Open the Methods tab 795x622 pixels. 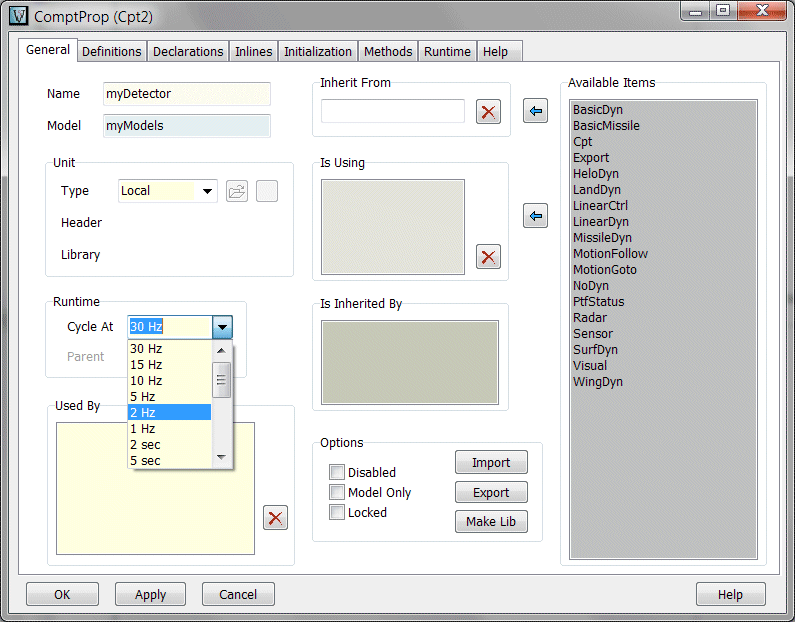(387, 52)
